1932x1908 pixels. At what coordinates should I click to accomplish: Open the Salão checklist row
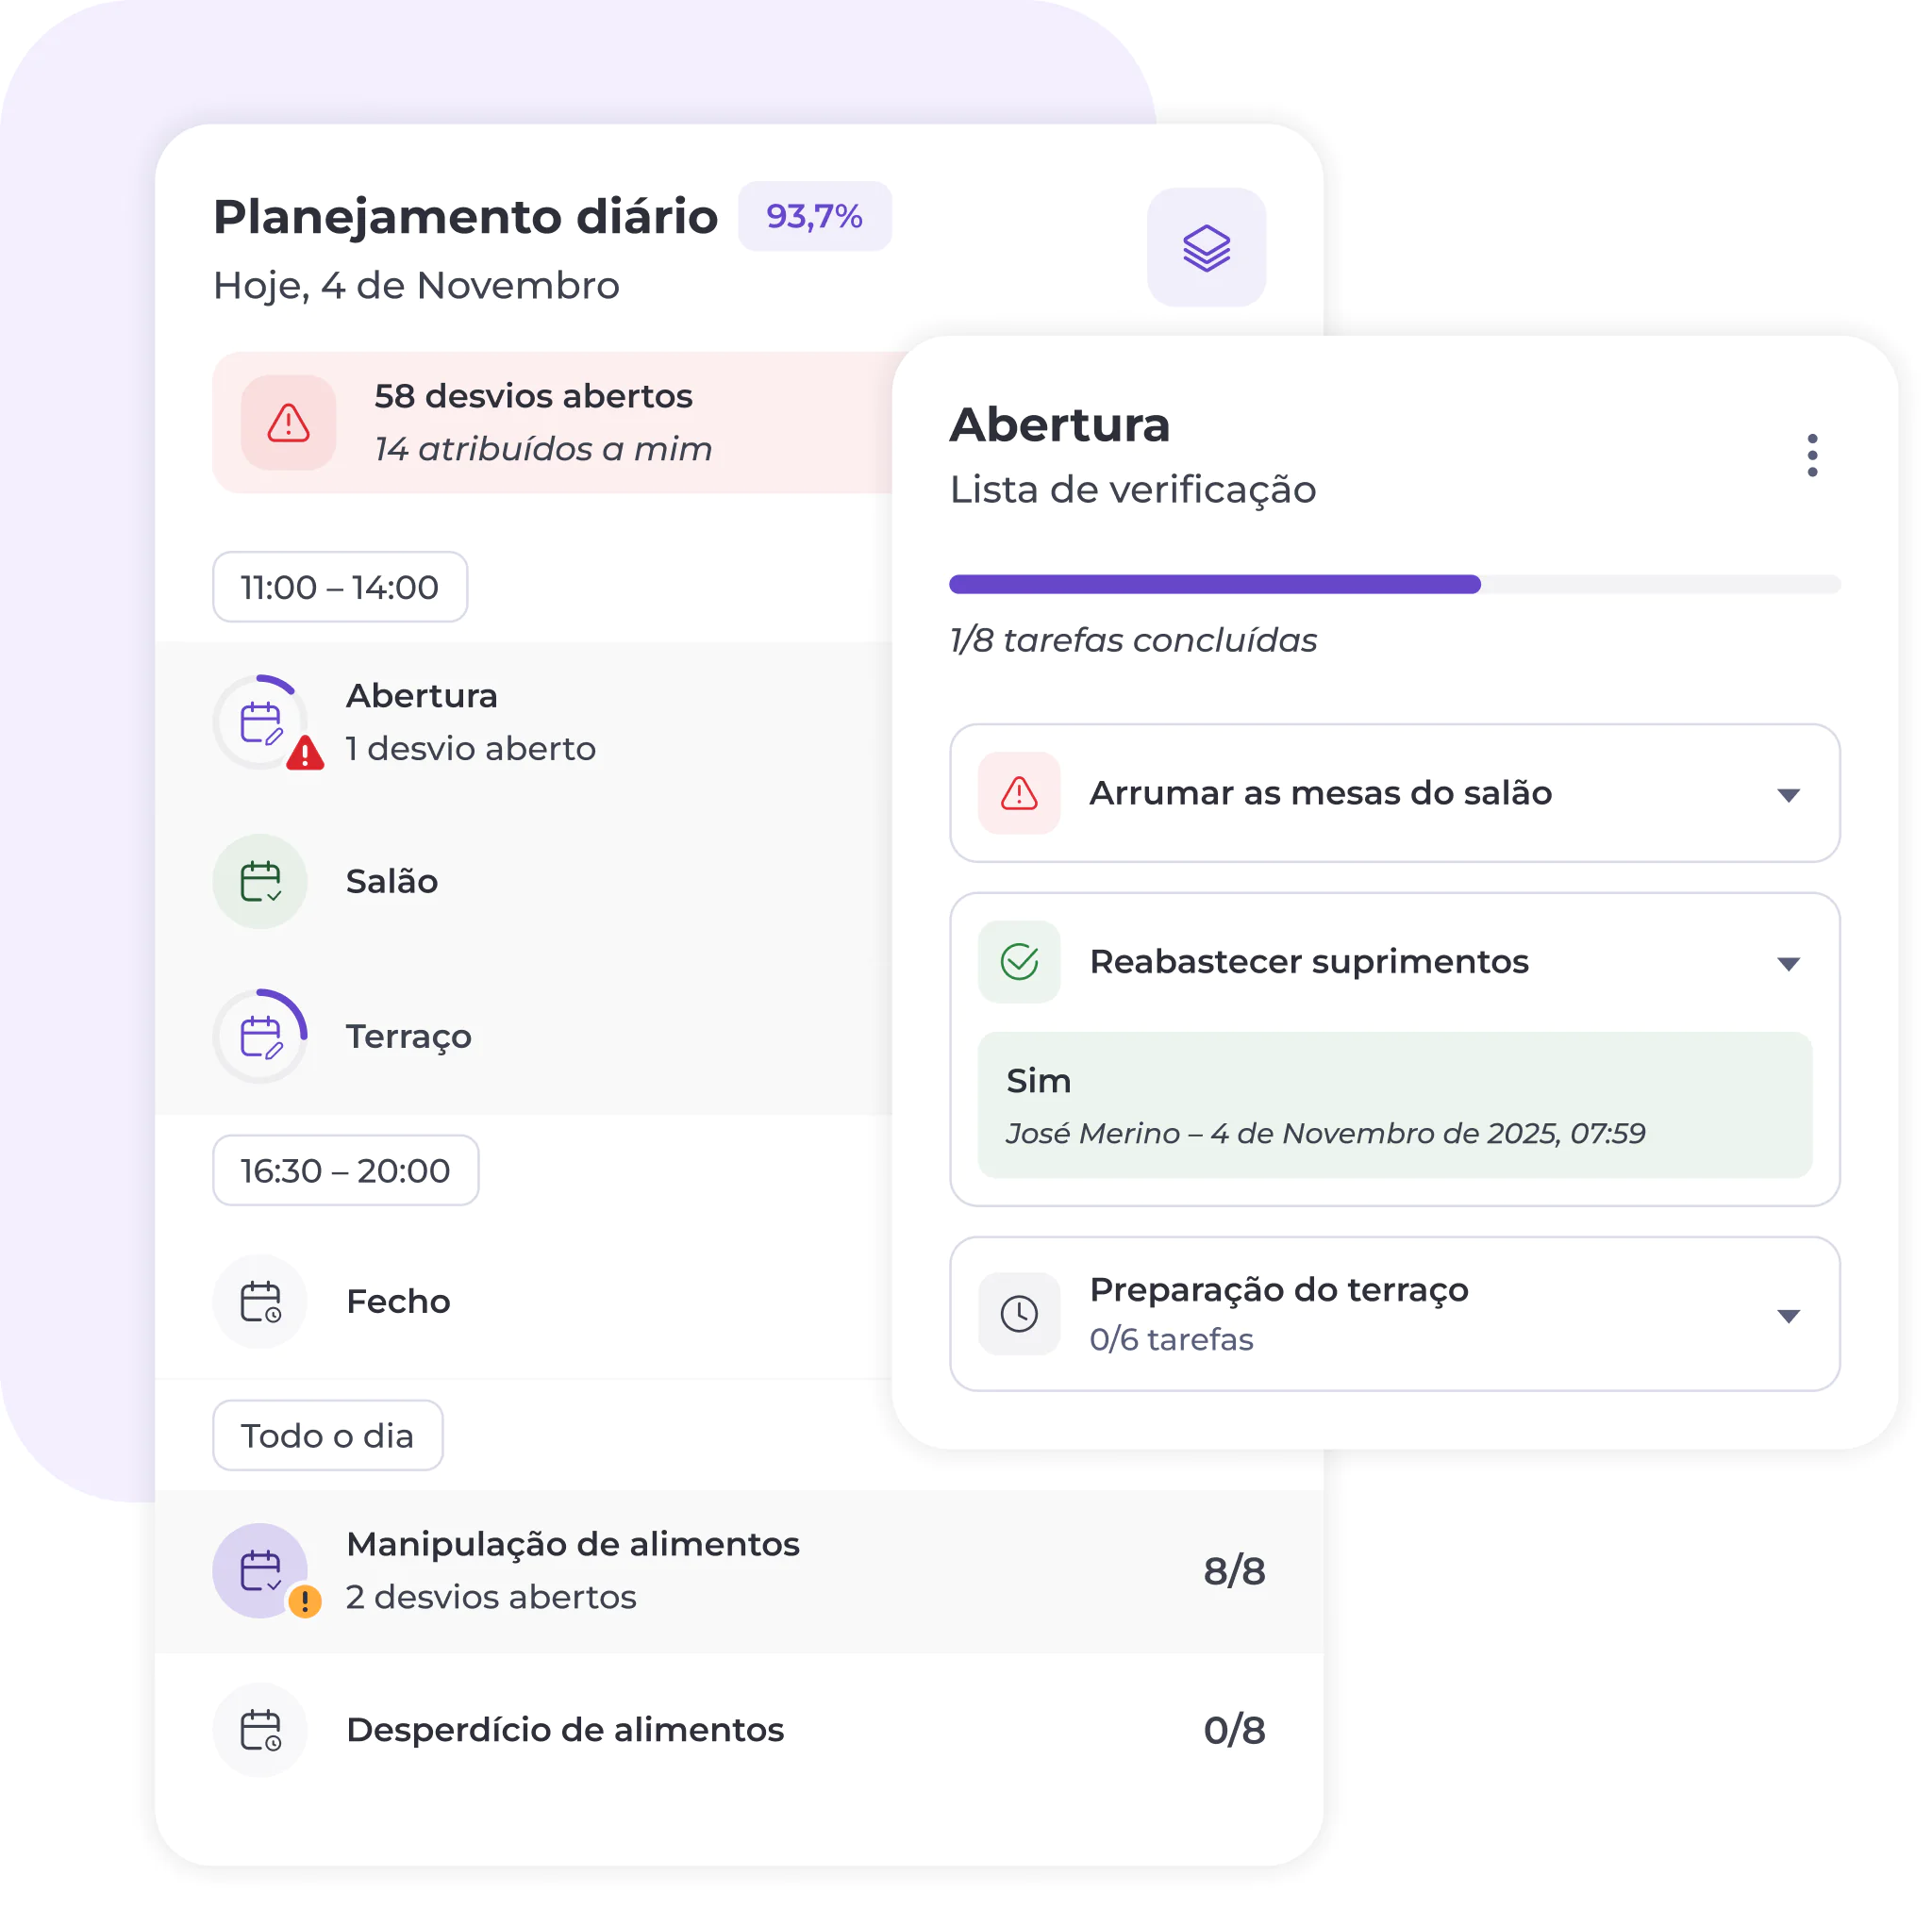click(x=524, y=881)
